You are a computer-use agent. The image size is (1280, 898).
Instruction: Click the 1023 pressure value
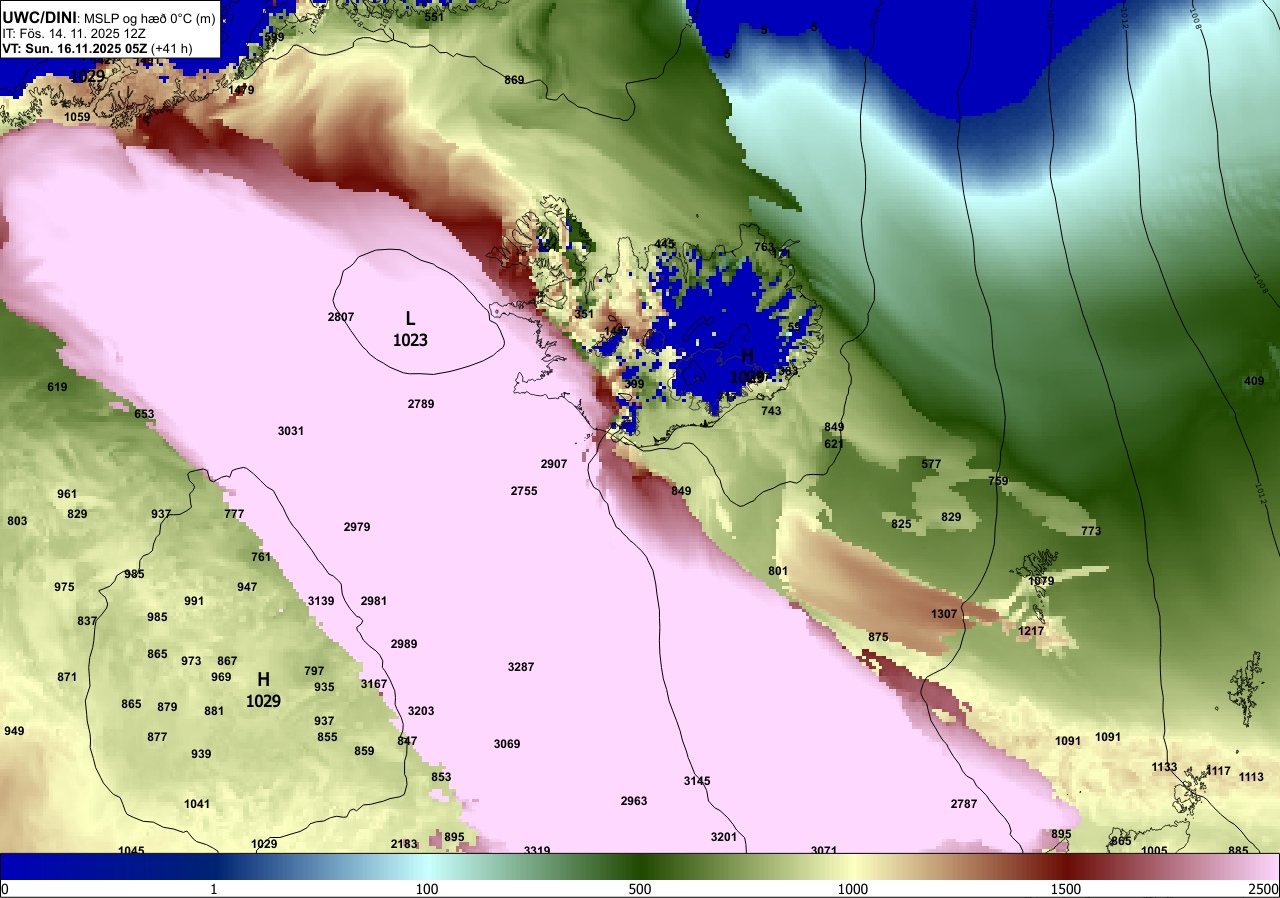410,340
